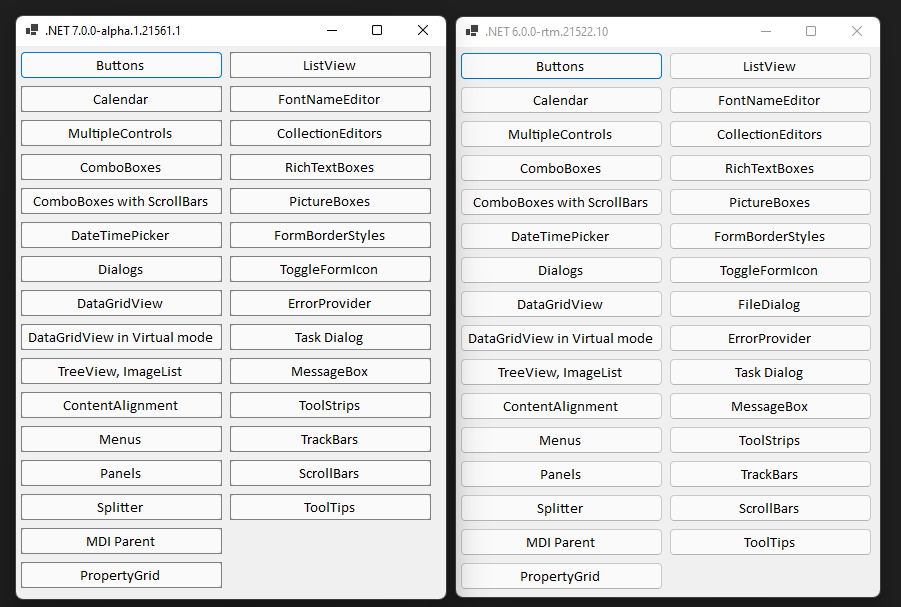
Task: Open PictureBoxes in the .NET 6.0.0 window
Action: click(771, 202)
